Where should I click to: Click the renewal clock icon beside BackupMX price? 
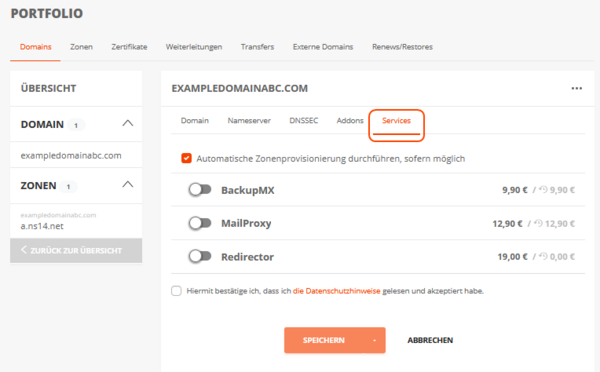coord(543,189)
